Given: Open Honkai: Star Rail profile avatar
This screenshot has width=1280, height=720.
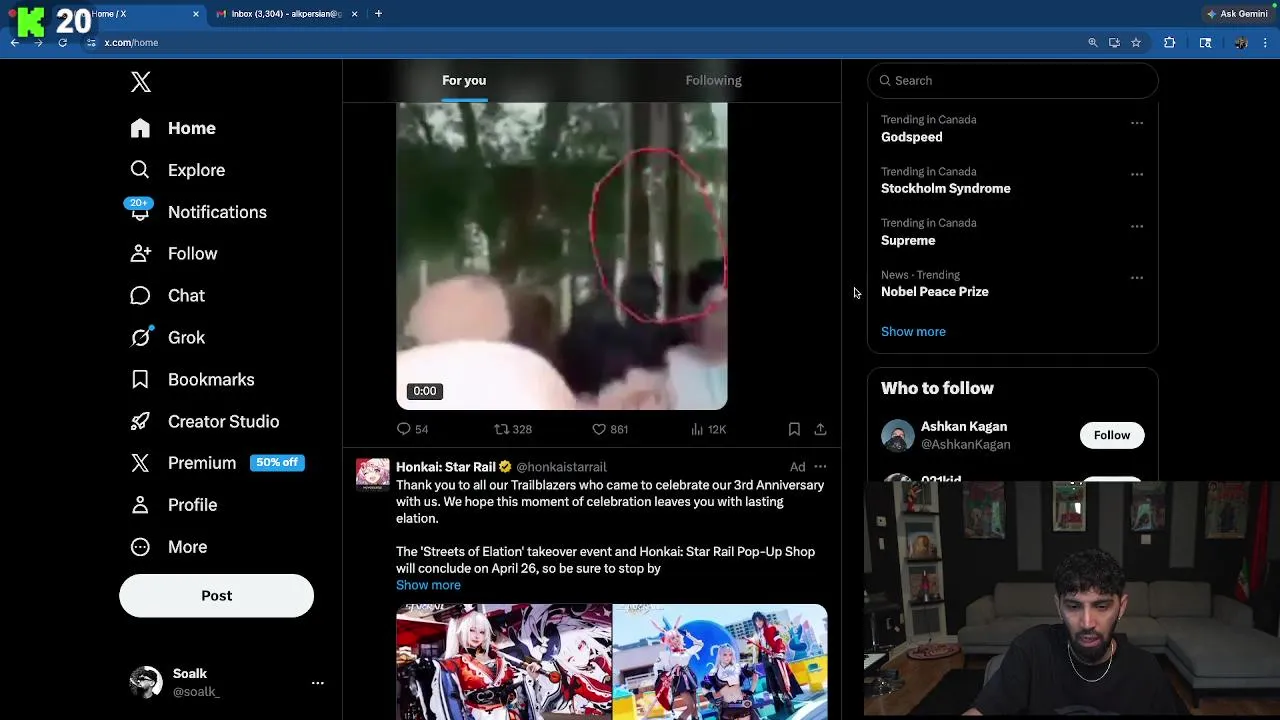Looking at the screenshot, I should [x=373, y=474].
